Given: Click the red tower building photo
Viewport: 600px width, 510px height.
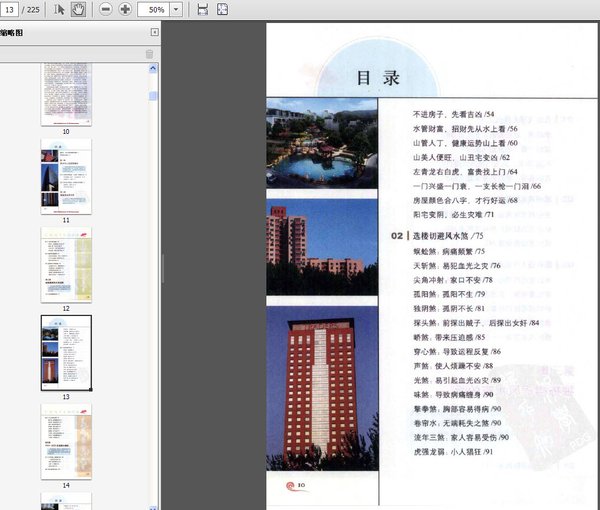Looking at the screenshot, I should point(322,388).
